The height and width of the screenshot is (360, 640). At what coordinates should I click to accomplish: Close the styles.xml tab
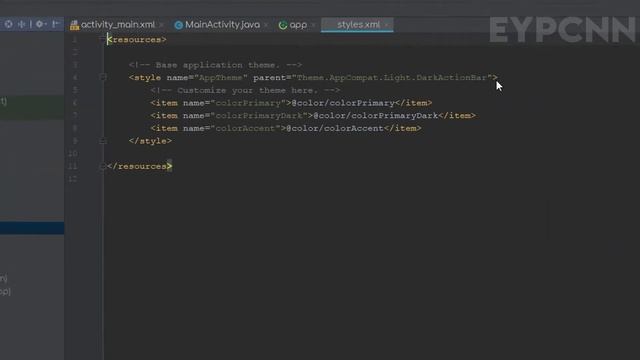point(386,25)
